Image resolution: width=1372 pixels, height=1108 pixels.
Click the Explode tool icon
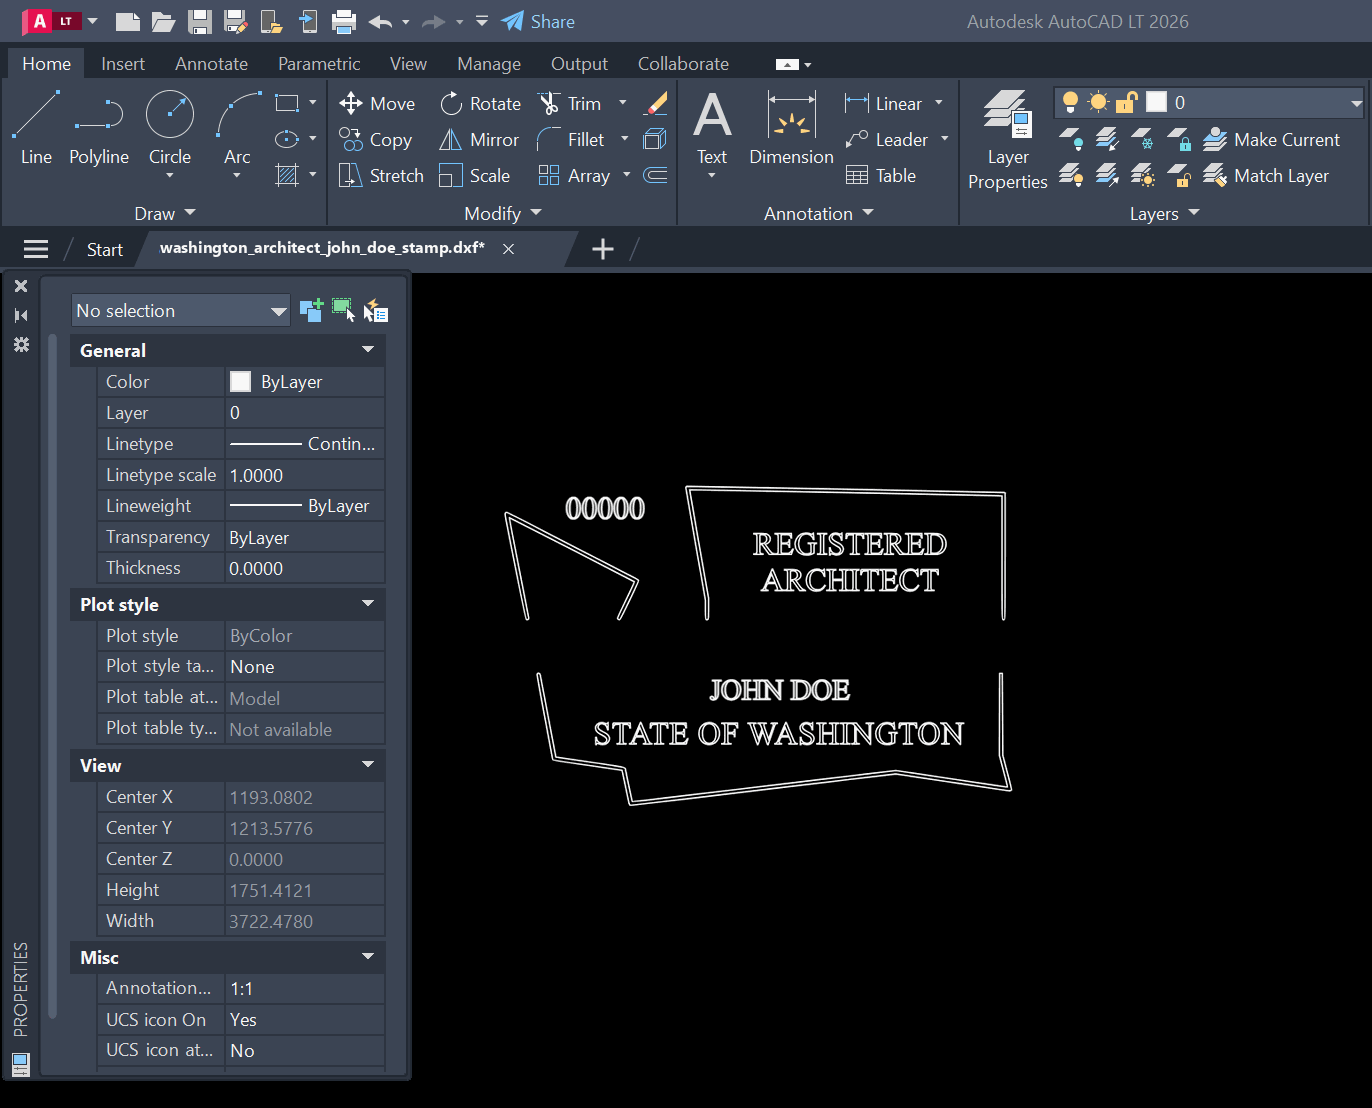(x=655, y=139)
